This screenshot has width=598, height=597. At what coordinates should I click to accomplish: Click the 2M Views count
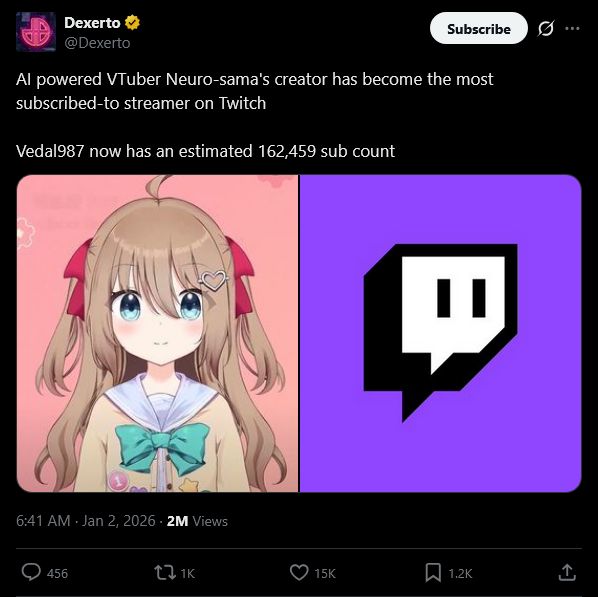pyautogui.click(x=197, y=521)
